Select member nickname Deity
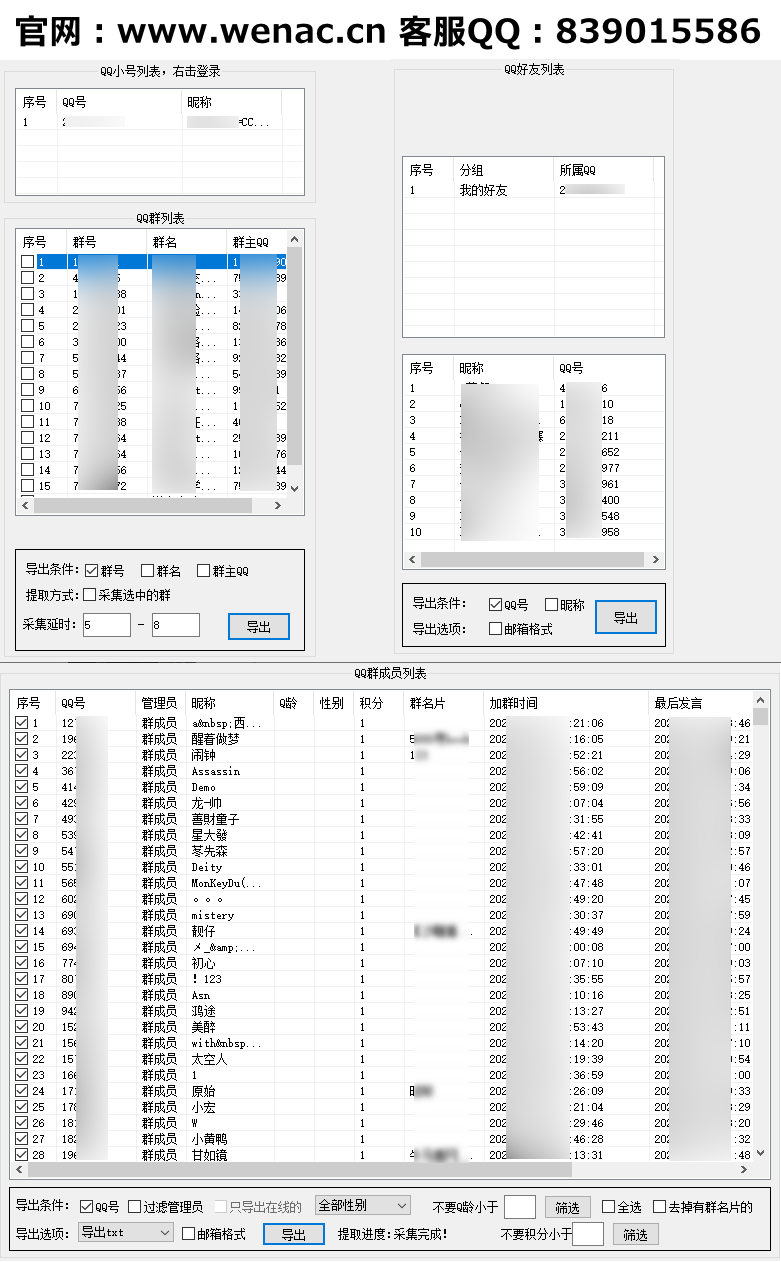 pos(207,867)
